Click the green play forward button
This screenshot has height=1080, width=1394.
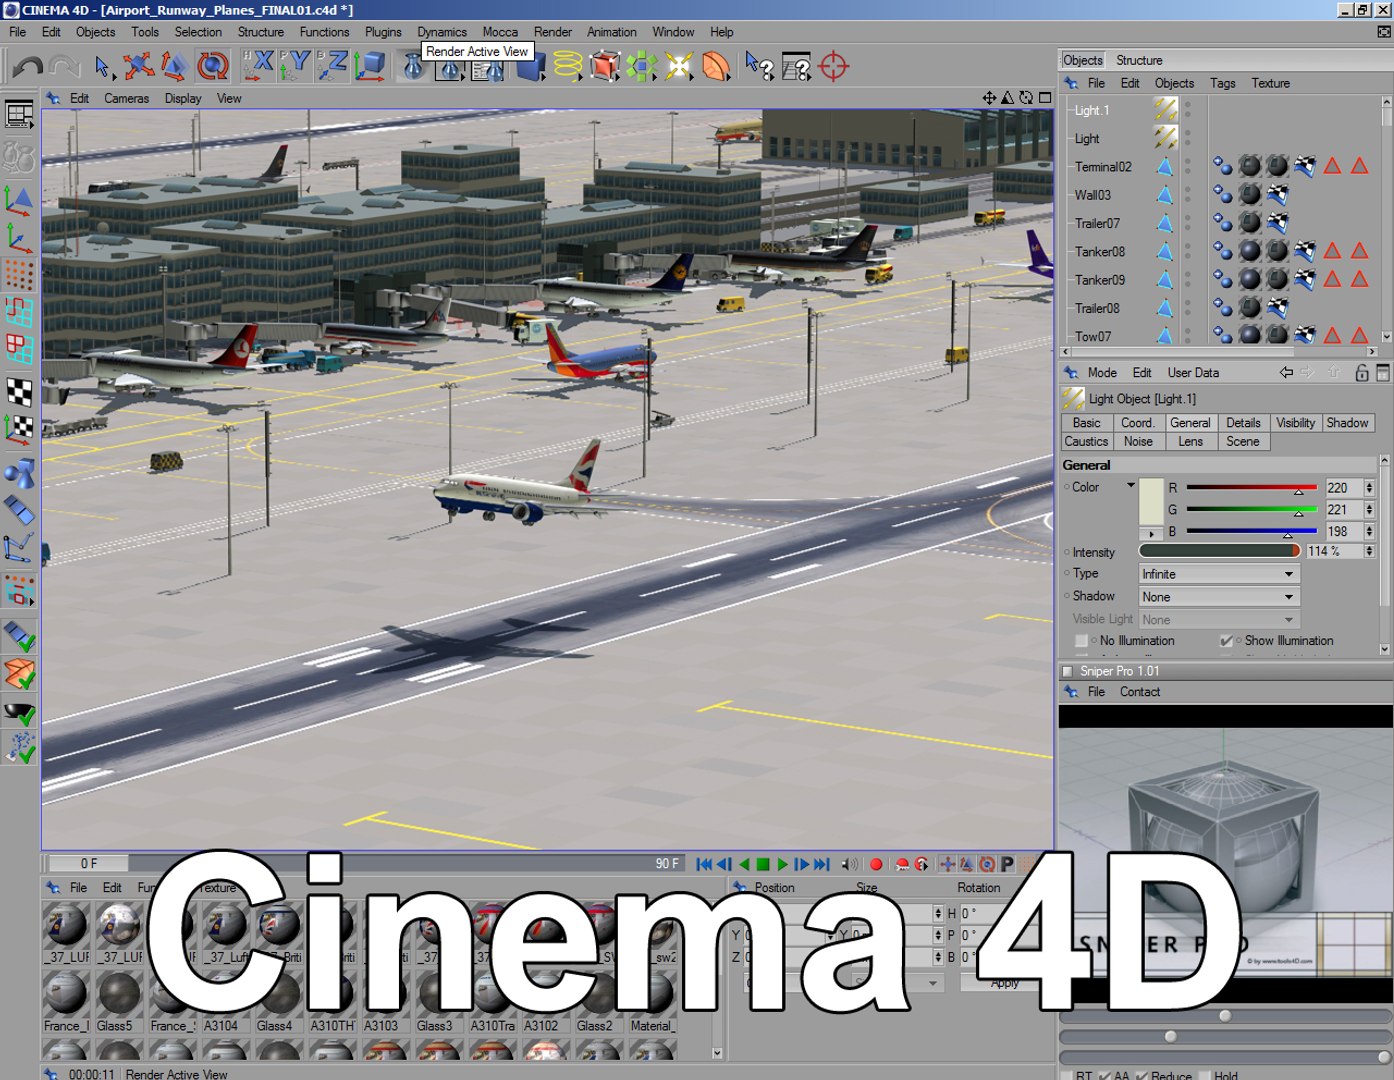coord(782,864)
